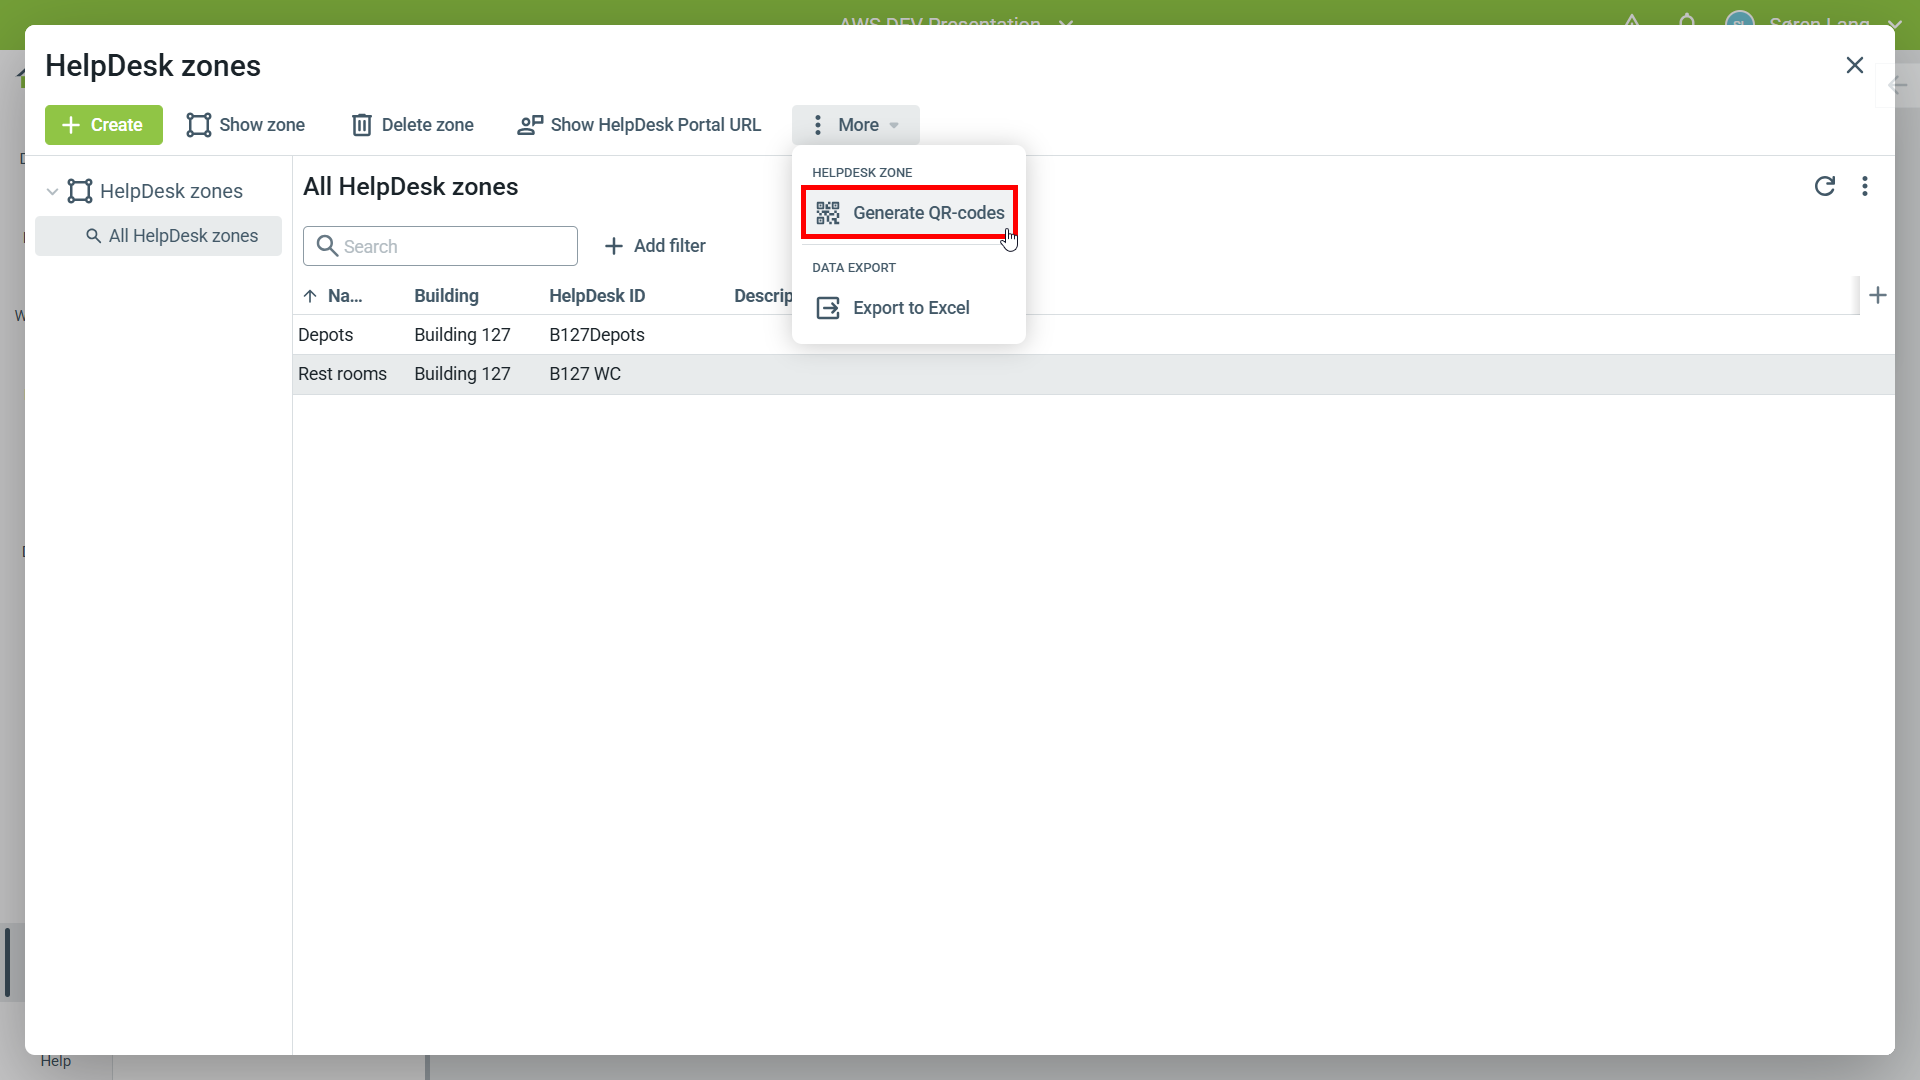
Task: Click the Add filter plus icon
Action: [x=613, y=245]
